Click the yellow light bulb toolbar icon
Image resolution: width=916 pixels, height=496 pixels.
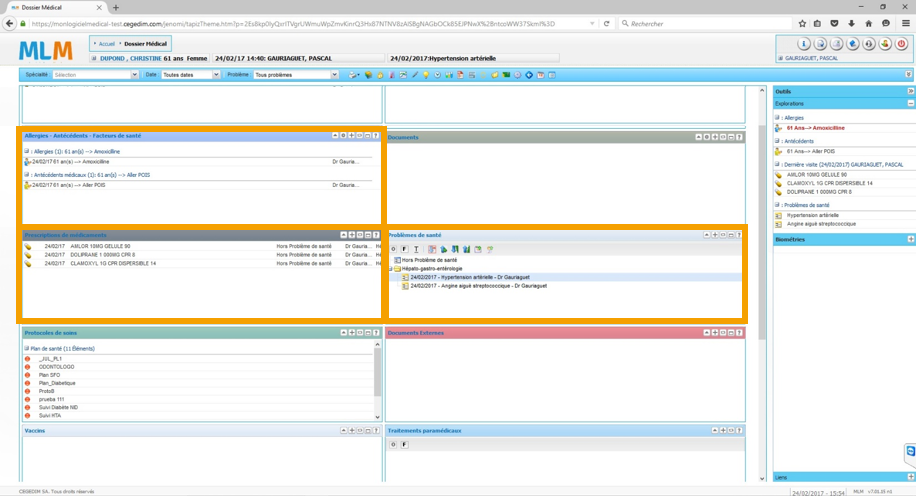[x=426, y=75]
